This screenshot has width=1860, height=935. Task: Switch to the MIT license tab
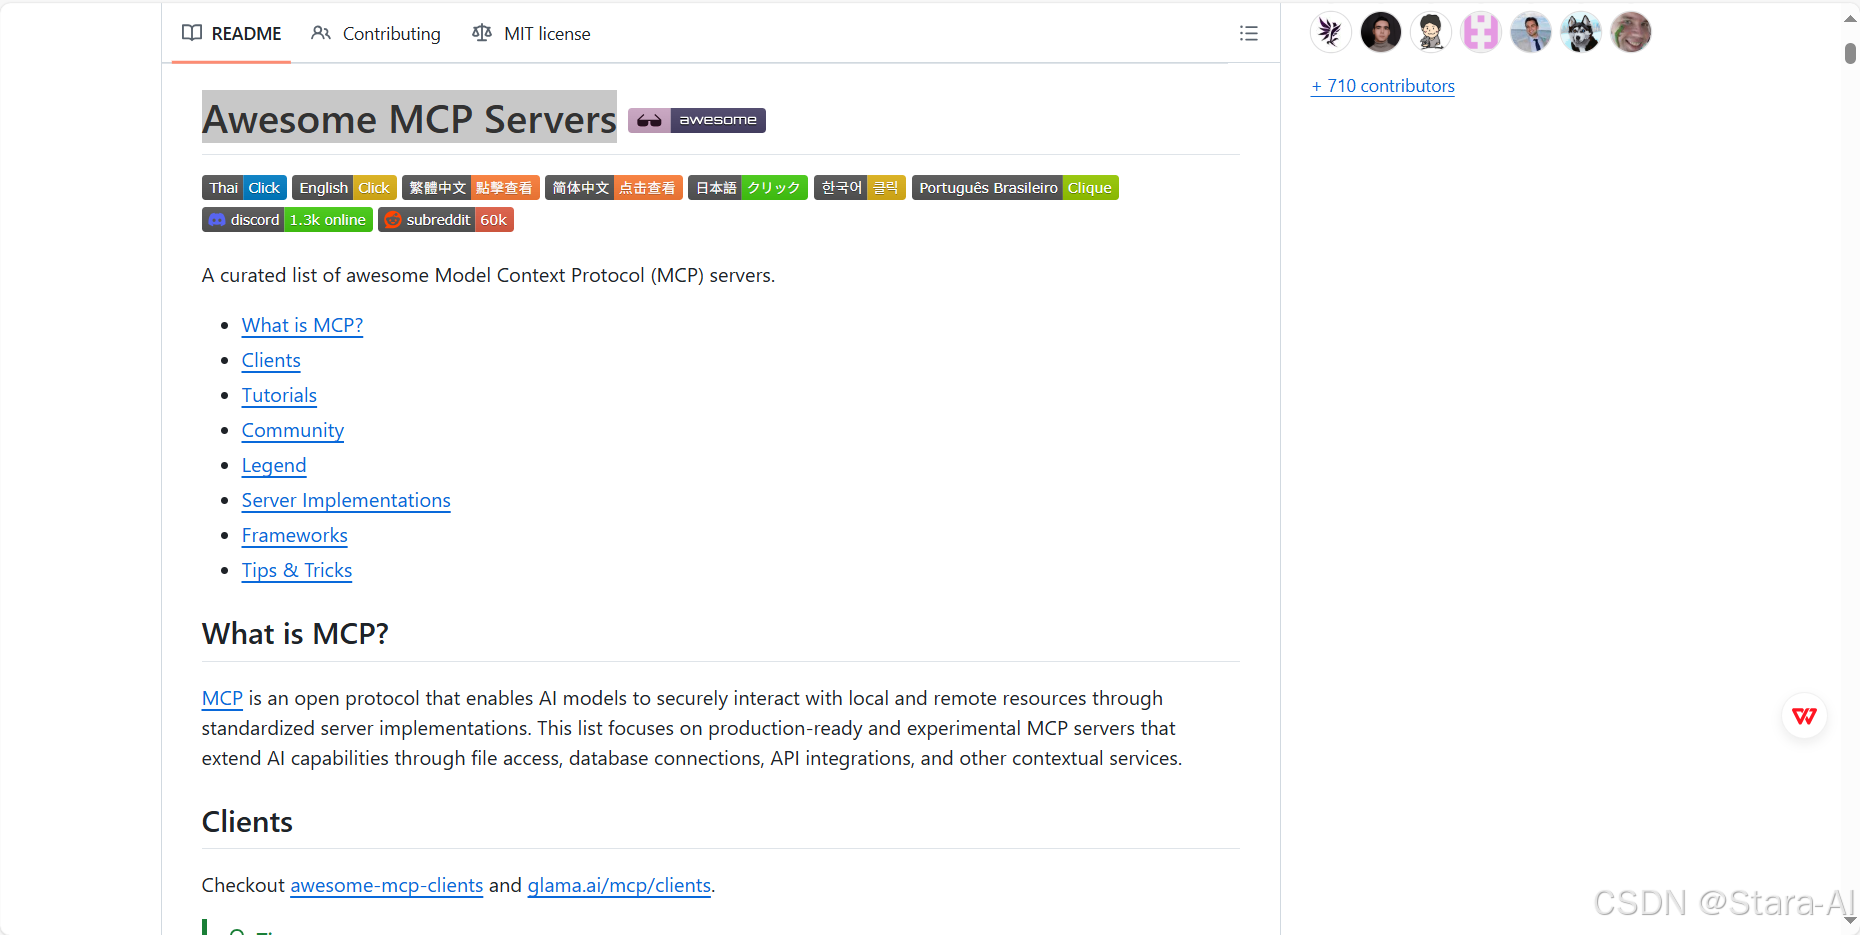[x=531, y=33]
